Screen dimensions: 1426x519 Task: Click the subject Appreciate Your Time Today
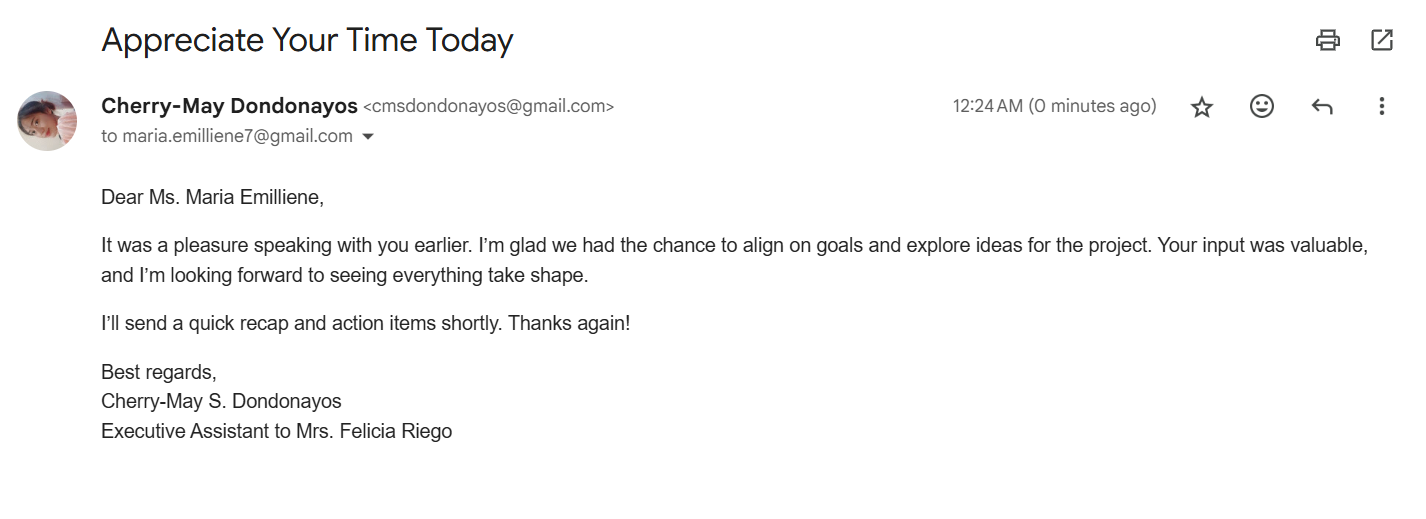tap(307, 40)
